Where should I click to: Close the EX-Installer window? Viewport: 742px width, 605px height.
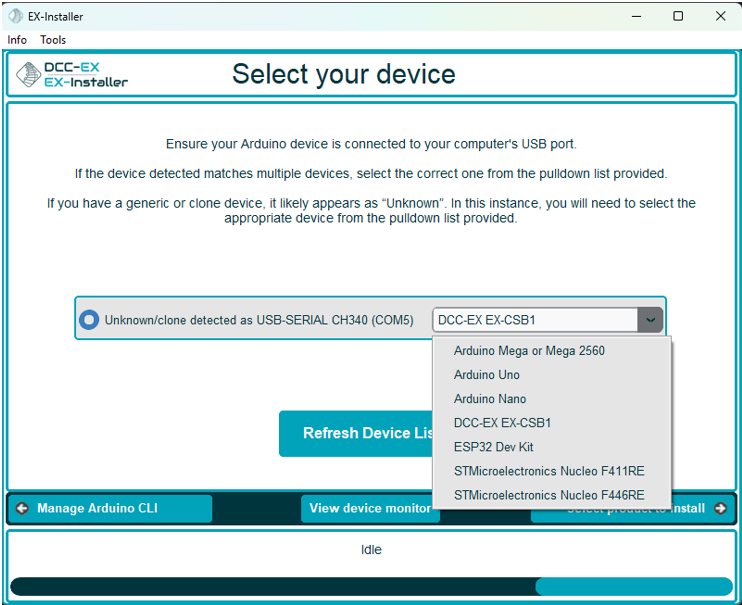(x=720, y=17)
